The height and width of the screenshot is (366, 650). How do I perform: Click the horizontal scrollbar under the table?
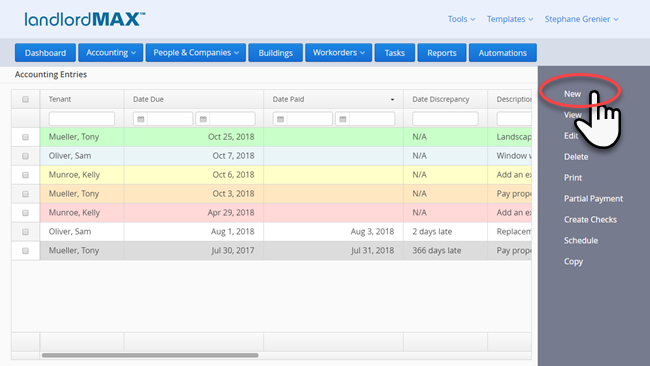[150, 355]
